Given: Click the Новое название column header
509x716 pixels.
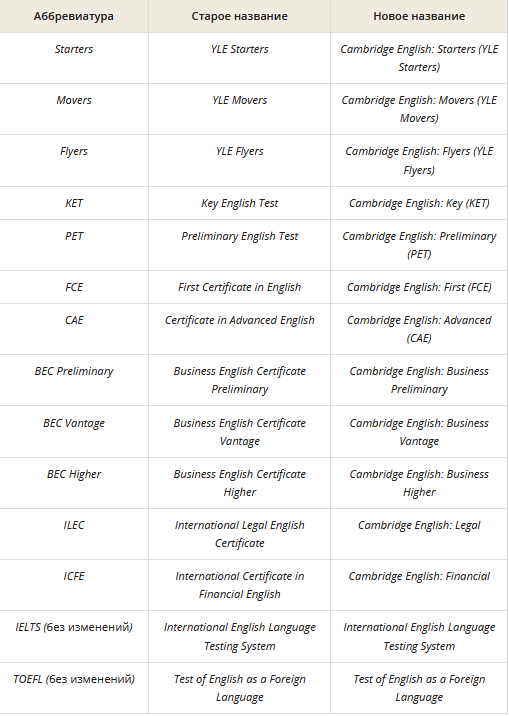Looking at the screenshot, I should (419, 16).
